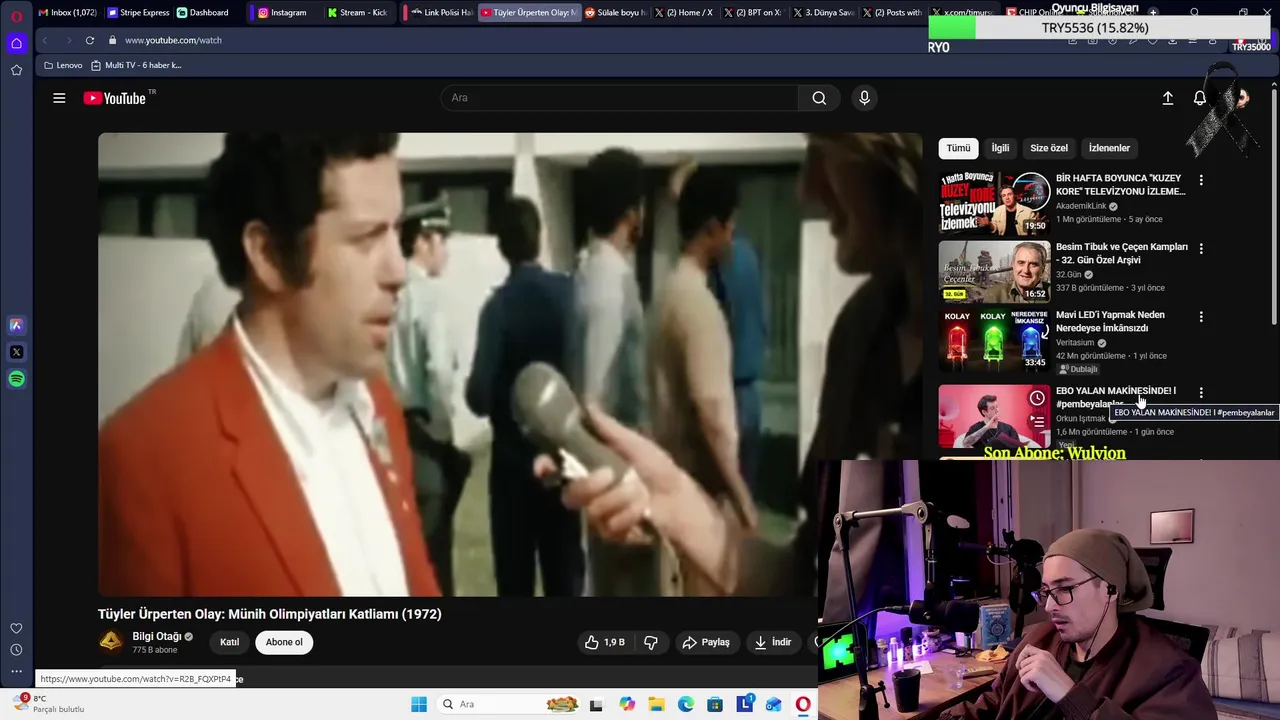Click the İndir download button
1280x720 pixels.
click(x=772, y=642)
